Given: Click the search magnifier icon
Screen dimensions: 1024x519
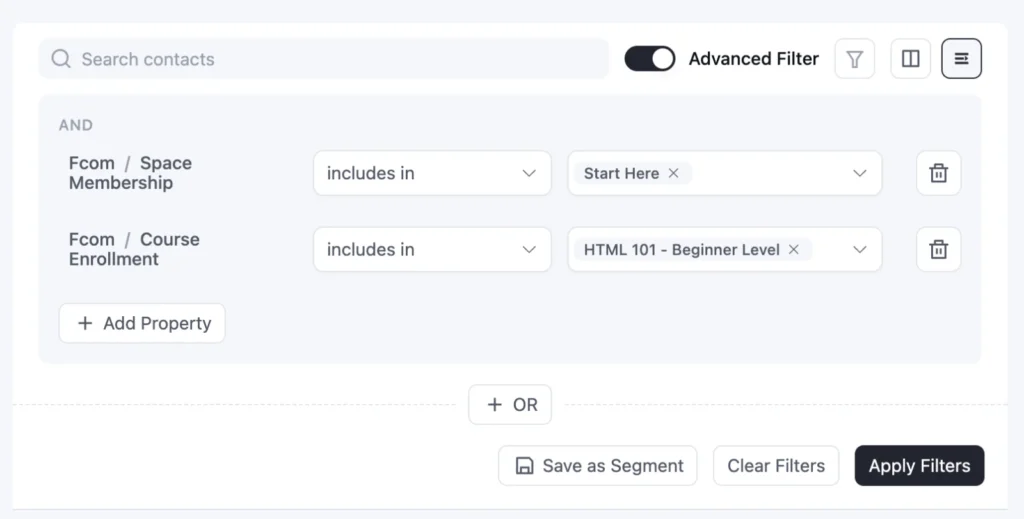Looking at the screenshot, I should click(61, 59).
